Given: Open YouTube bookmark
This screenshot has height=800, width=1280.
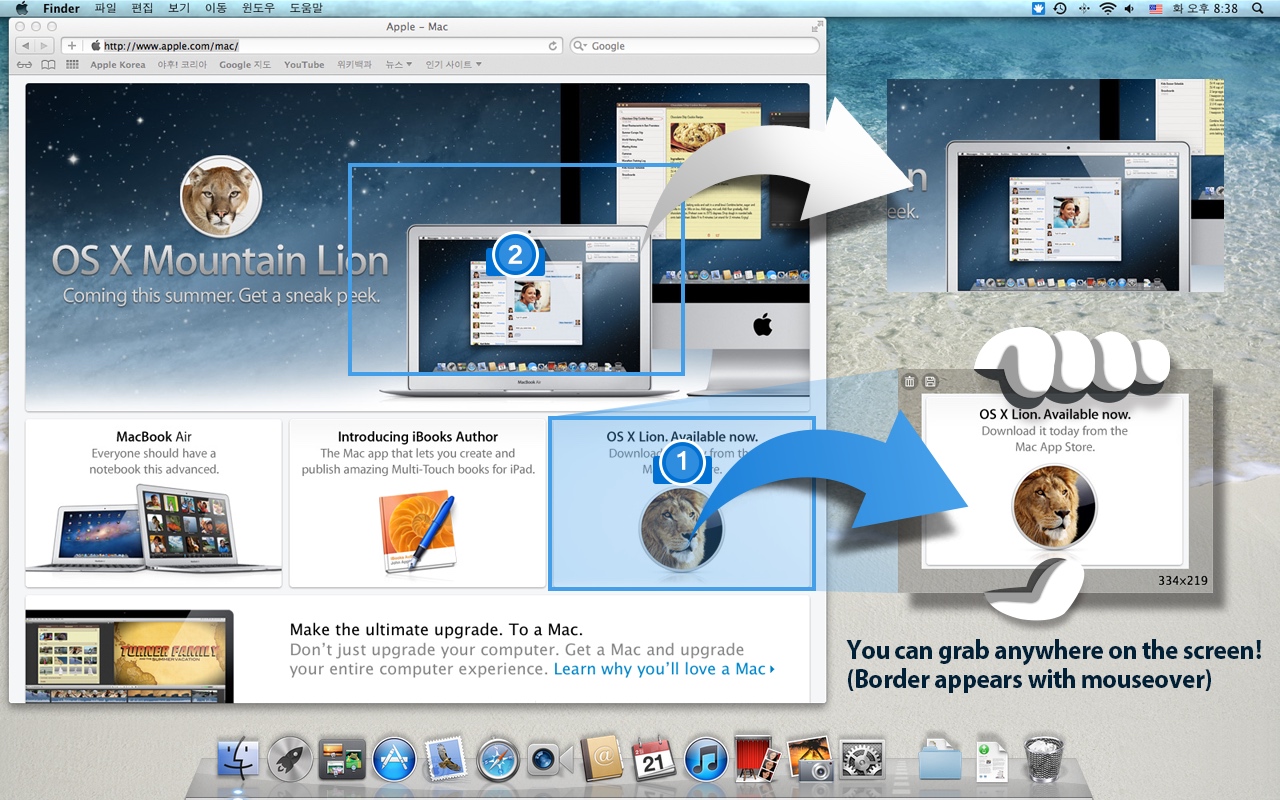Looking at the screenshot, I should pos(304,65).
